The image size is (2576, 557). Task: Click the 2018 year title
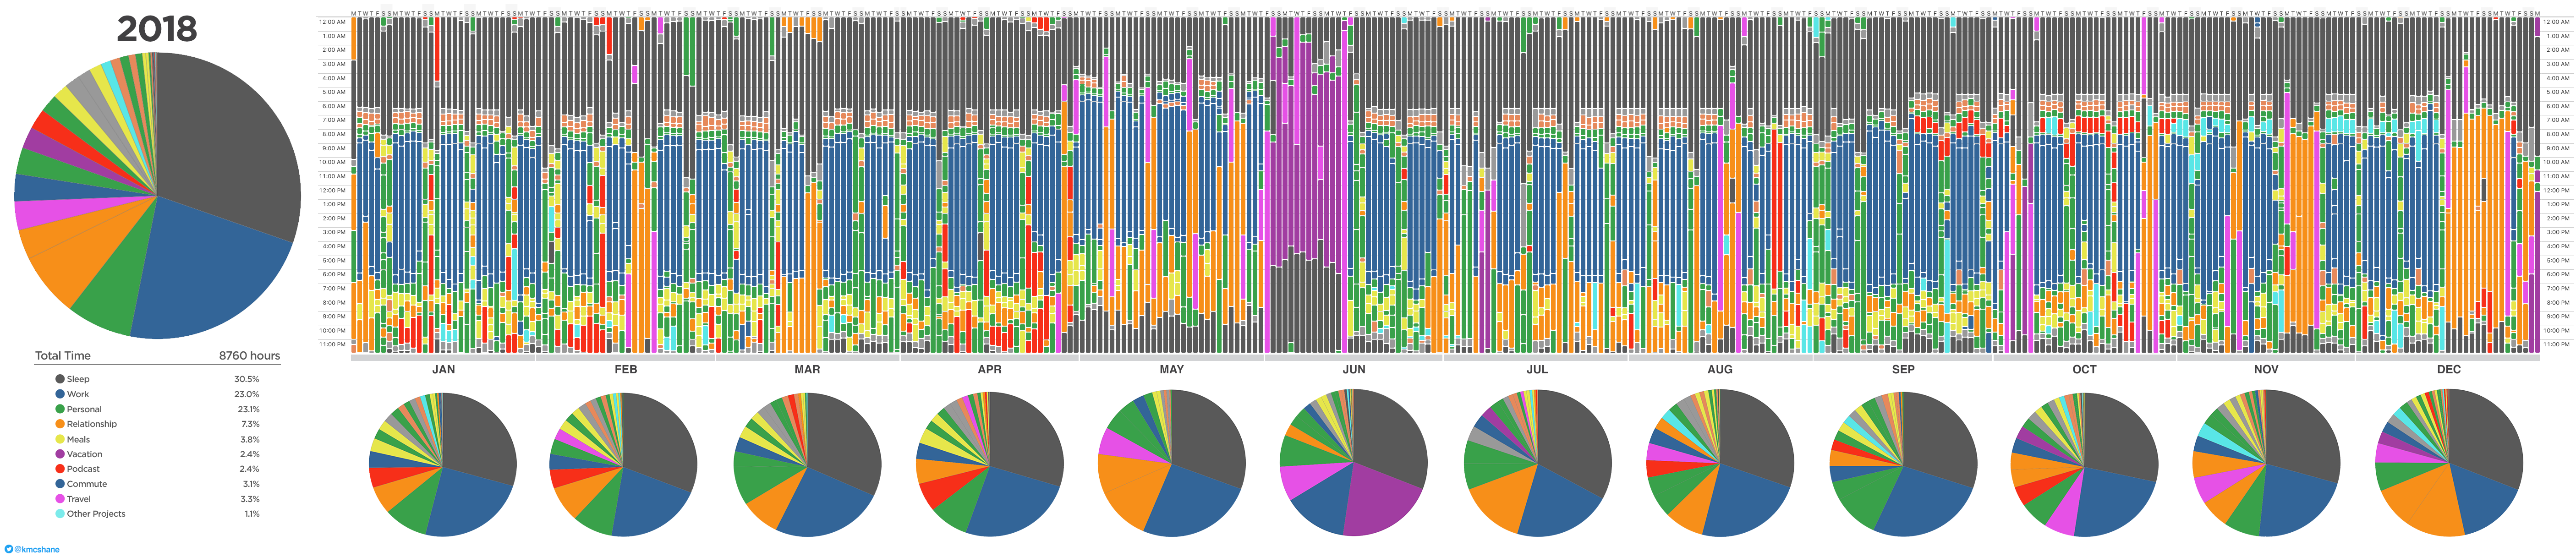[157, 29]
